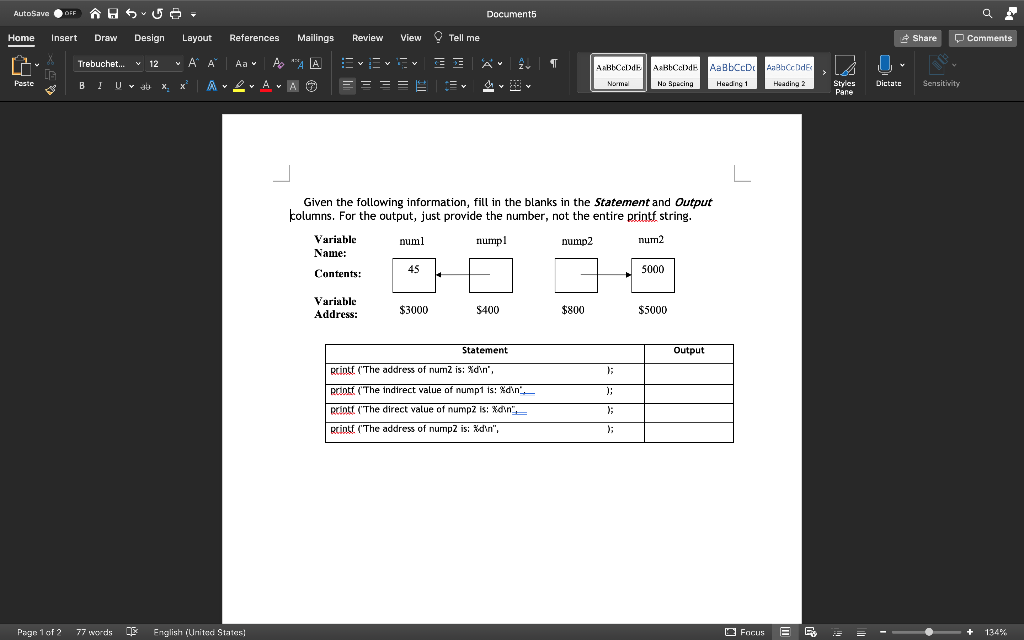
Task: Open the Draw tab
Action: (x=106, y=38)
